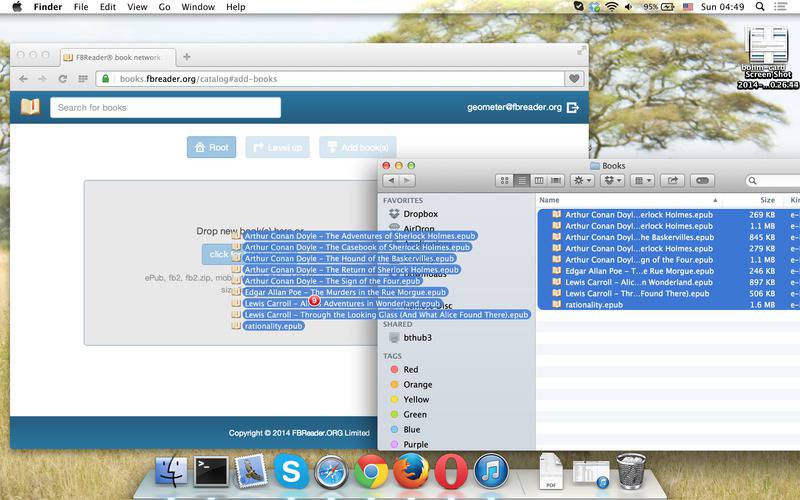The width and height of the screenshot is (800, 500).
Task: Open Notification Center in menu bar
Action: click(780, 7)
